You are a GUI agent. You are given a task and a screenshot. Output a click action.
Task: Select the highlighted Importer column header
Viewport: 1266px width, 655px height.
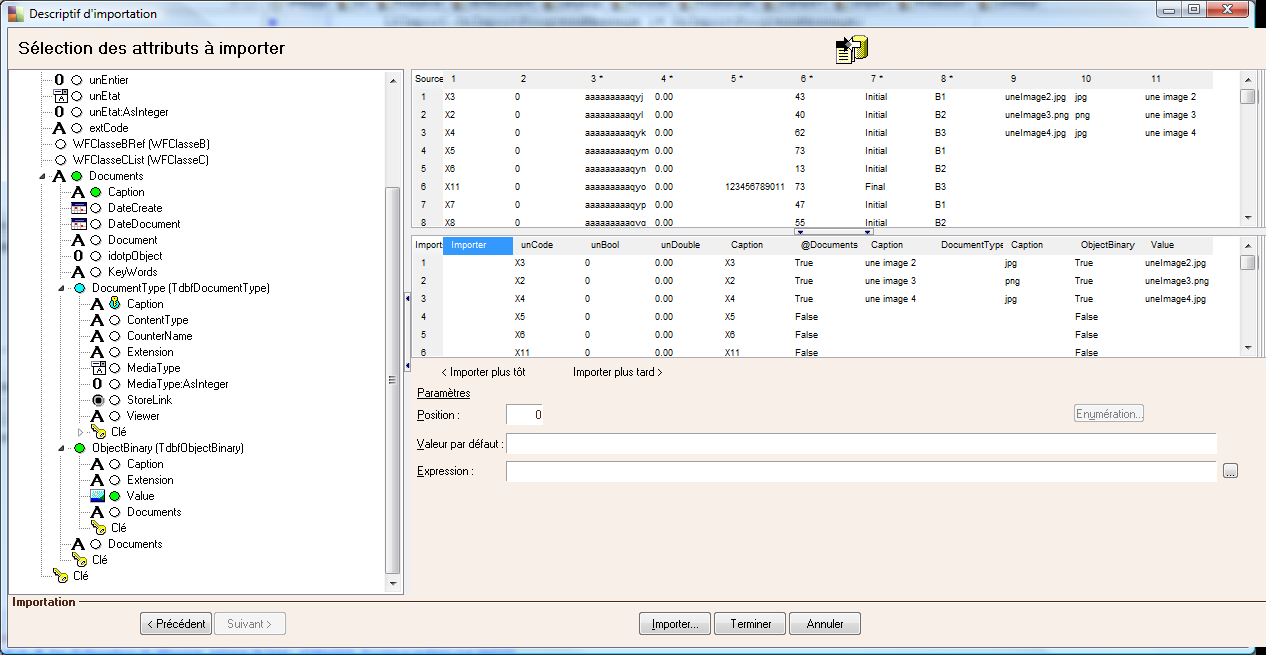[478, 245]
